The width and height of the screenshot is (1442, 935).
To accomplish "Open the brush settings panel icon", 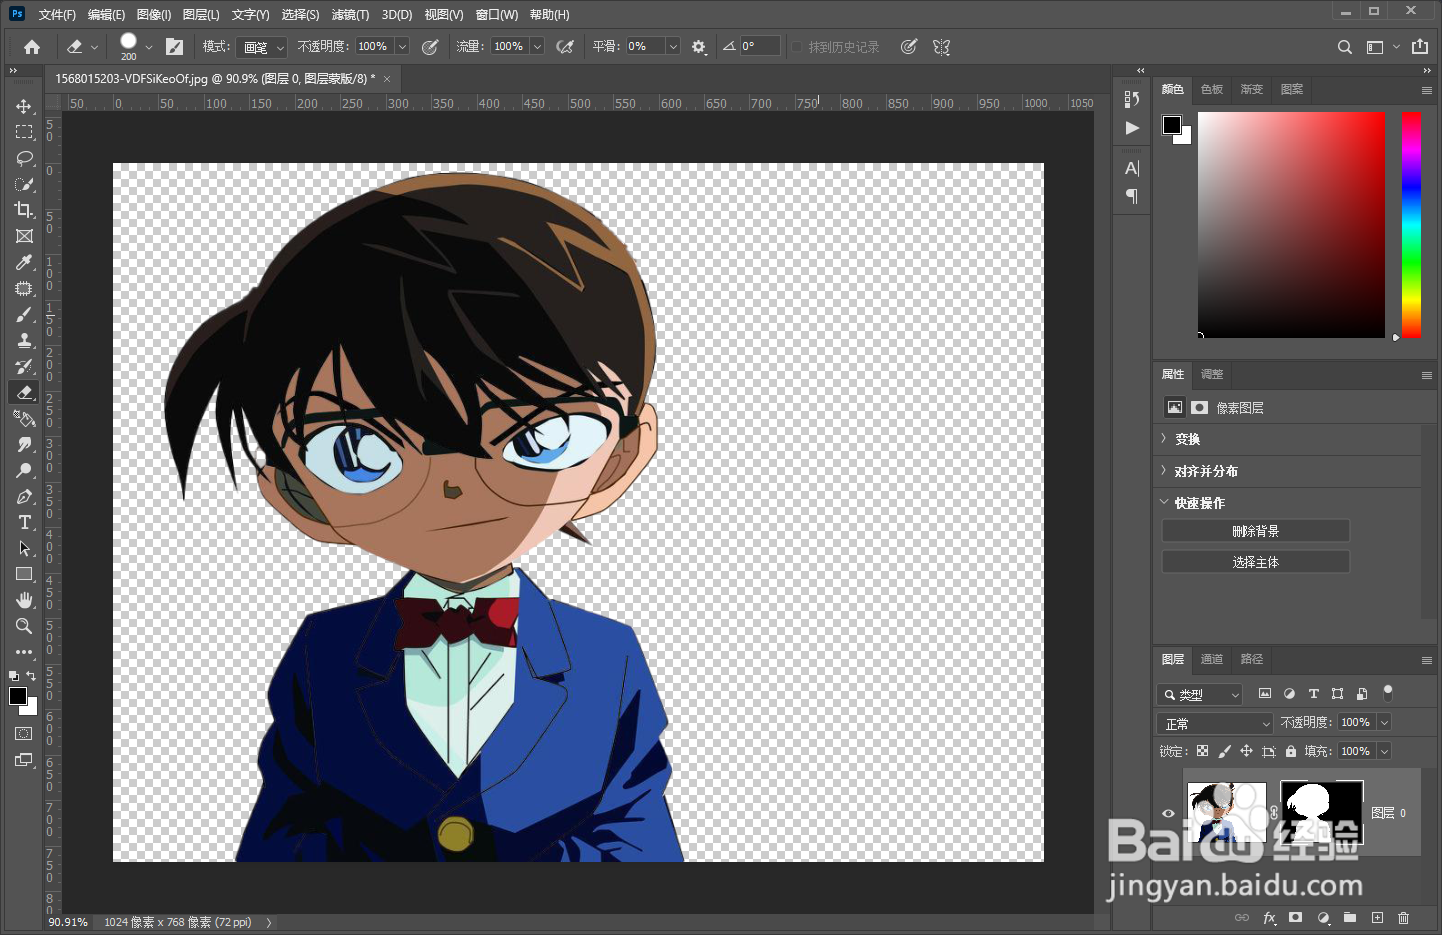I will coord(174,47).
